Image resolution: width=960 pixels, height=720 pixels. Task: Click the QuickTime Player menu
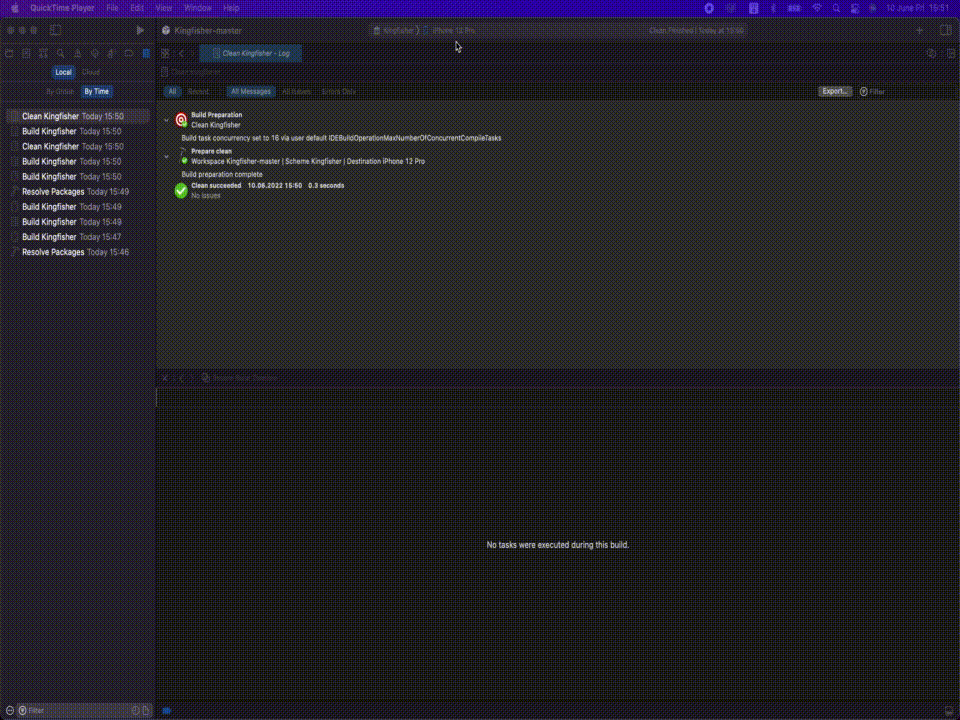point(62,8)
